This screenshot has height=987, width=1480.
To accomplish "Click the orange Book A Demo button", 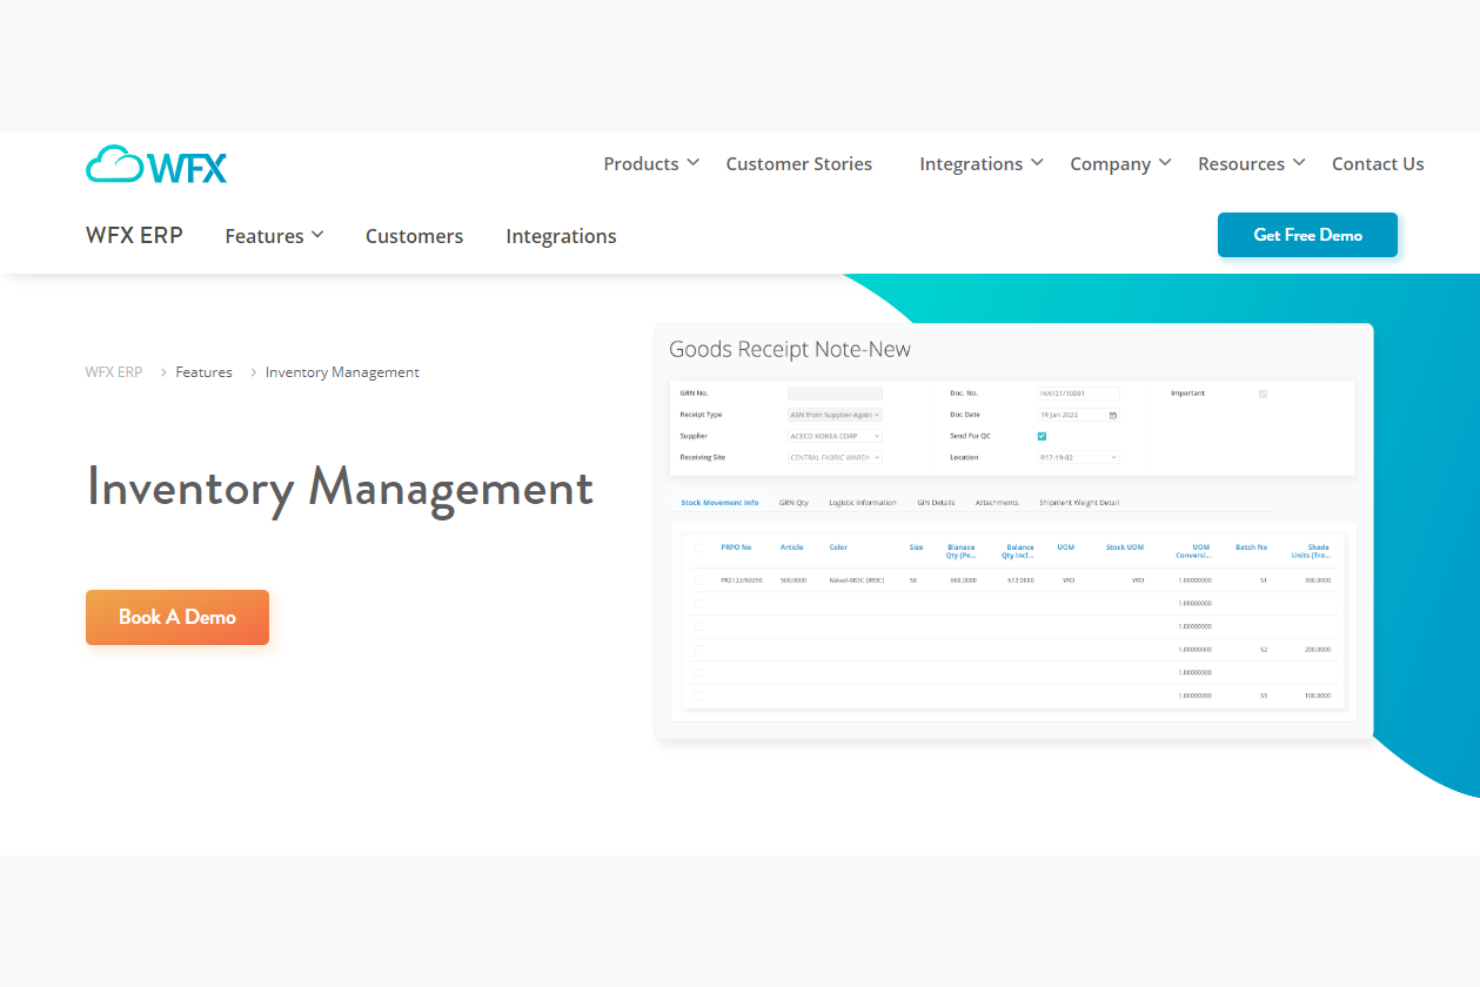I will click(177, 617).
